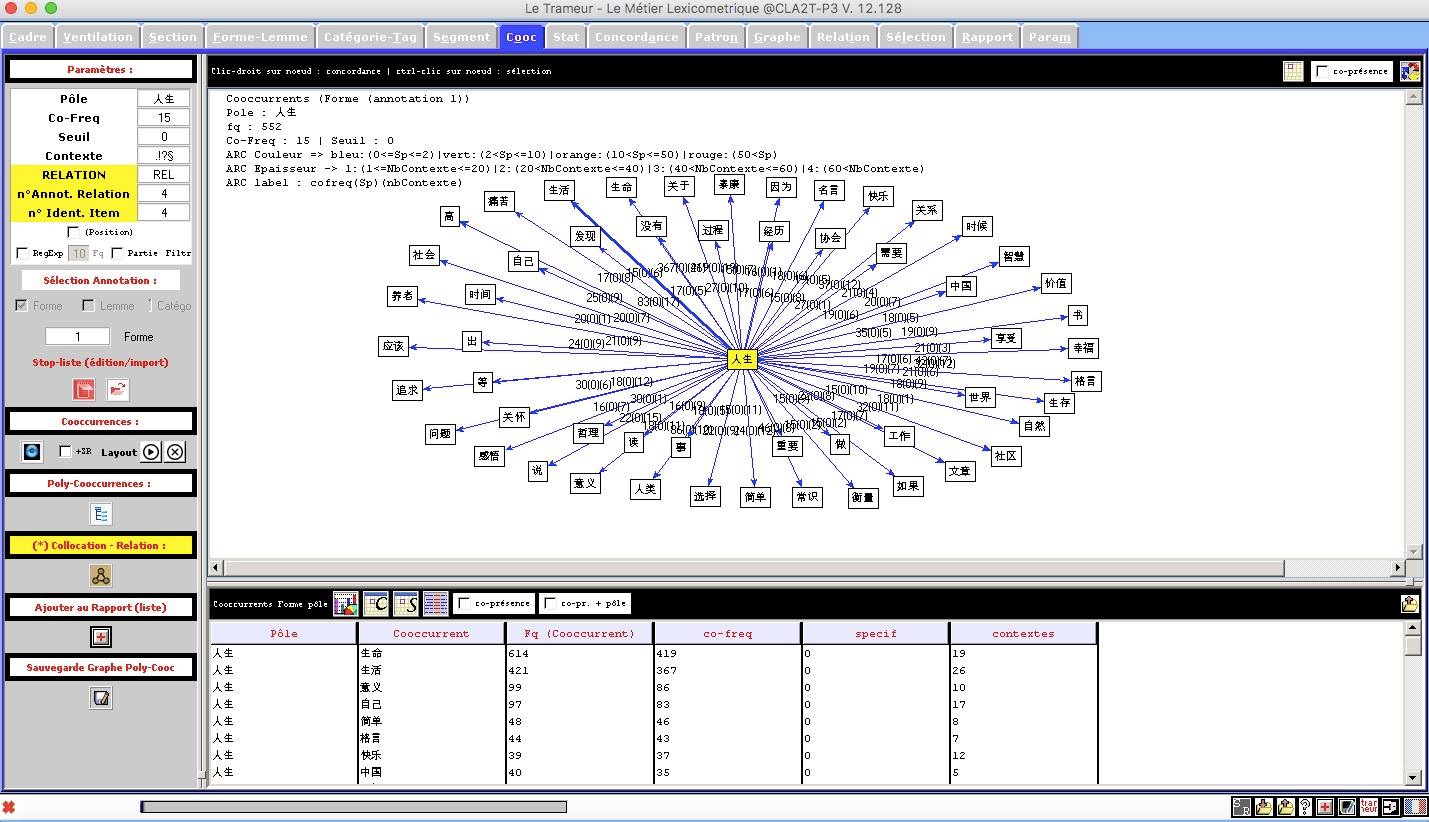This screenshot has height=822, width=1429.
Task: Click the Pôle input field
Action: [x=164, y=99]
